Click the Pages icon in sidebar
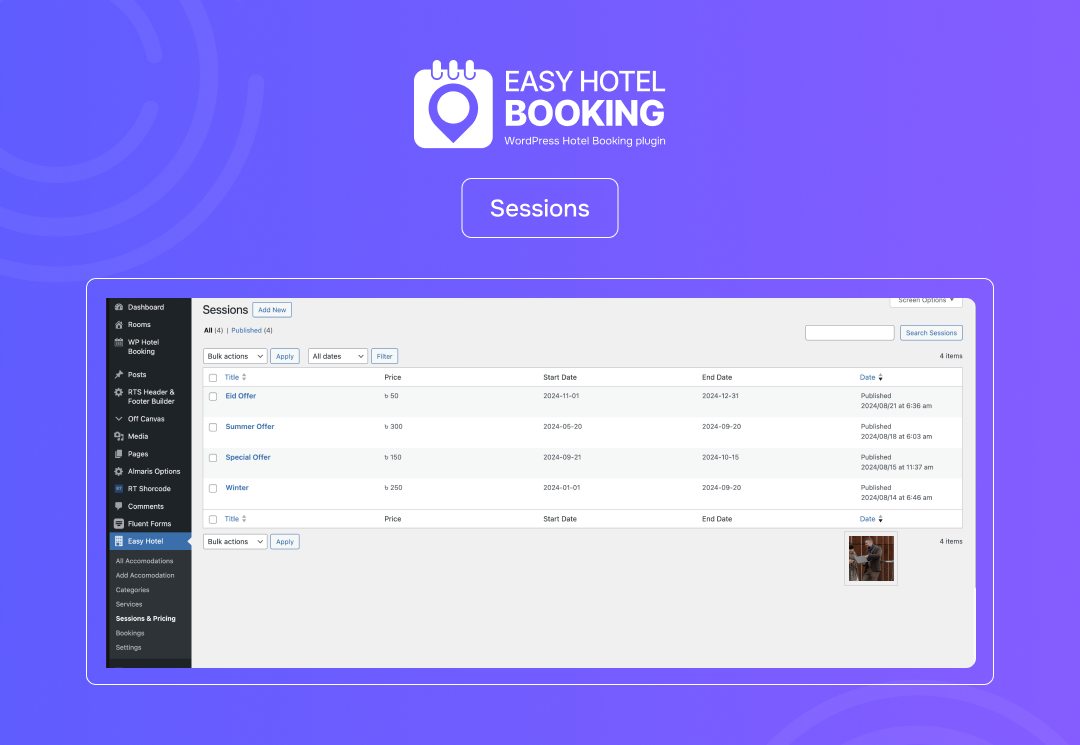The image size is (1080, 745). (x=118, y=454)
